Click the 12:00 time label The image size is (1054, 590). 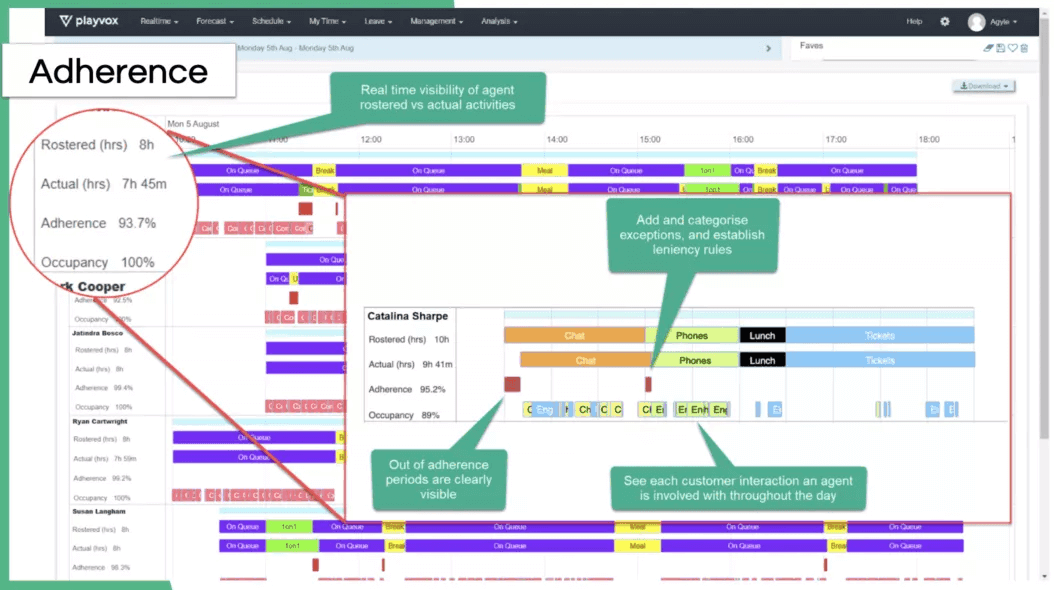coord(371,140)
